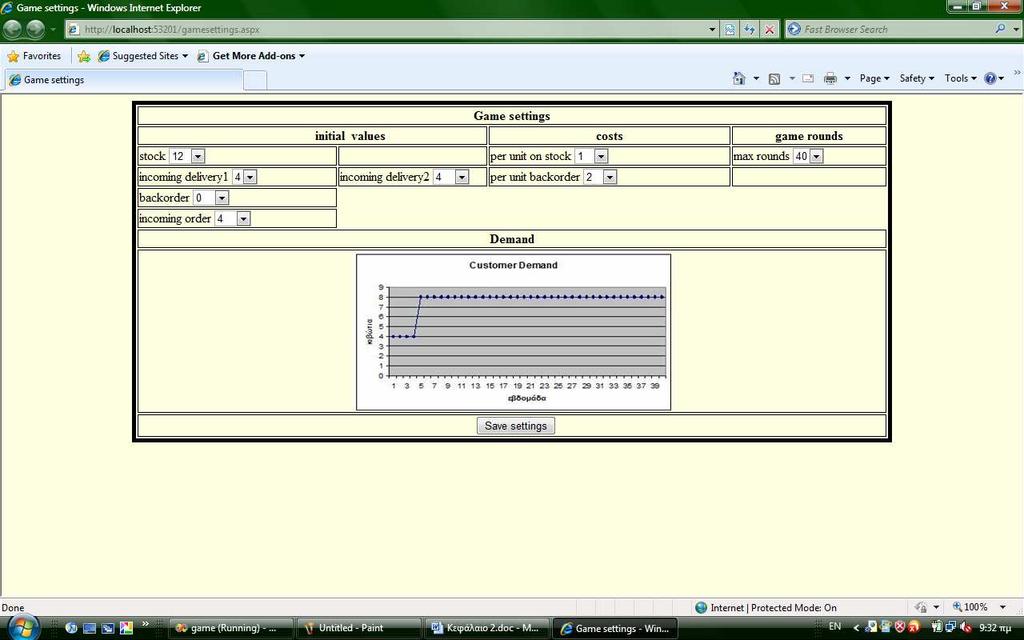The height and width of the screenshot is (640, 1024).
Task: Click the Read Mail envelope icon
Action: (x=808, y=78)
